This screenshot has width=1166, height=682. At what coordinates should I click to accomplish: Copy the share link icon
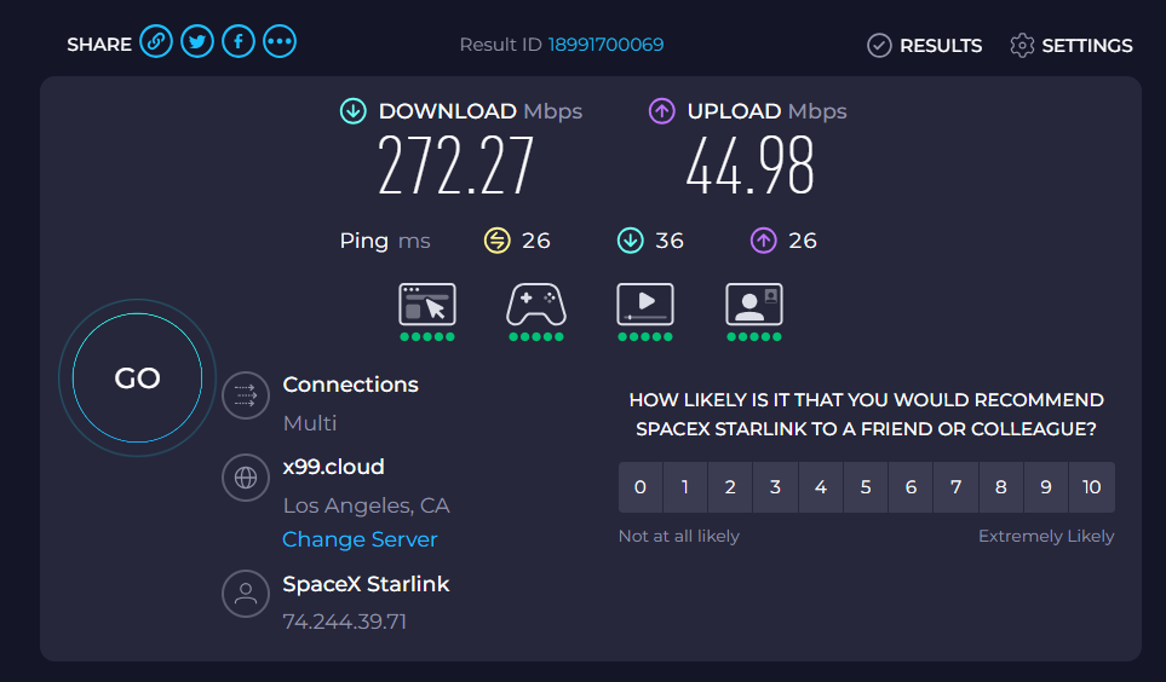pos(156,42)
